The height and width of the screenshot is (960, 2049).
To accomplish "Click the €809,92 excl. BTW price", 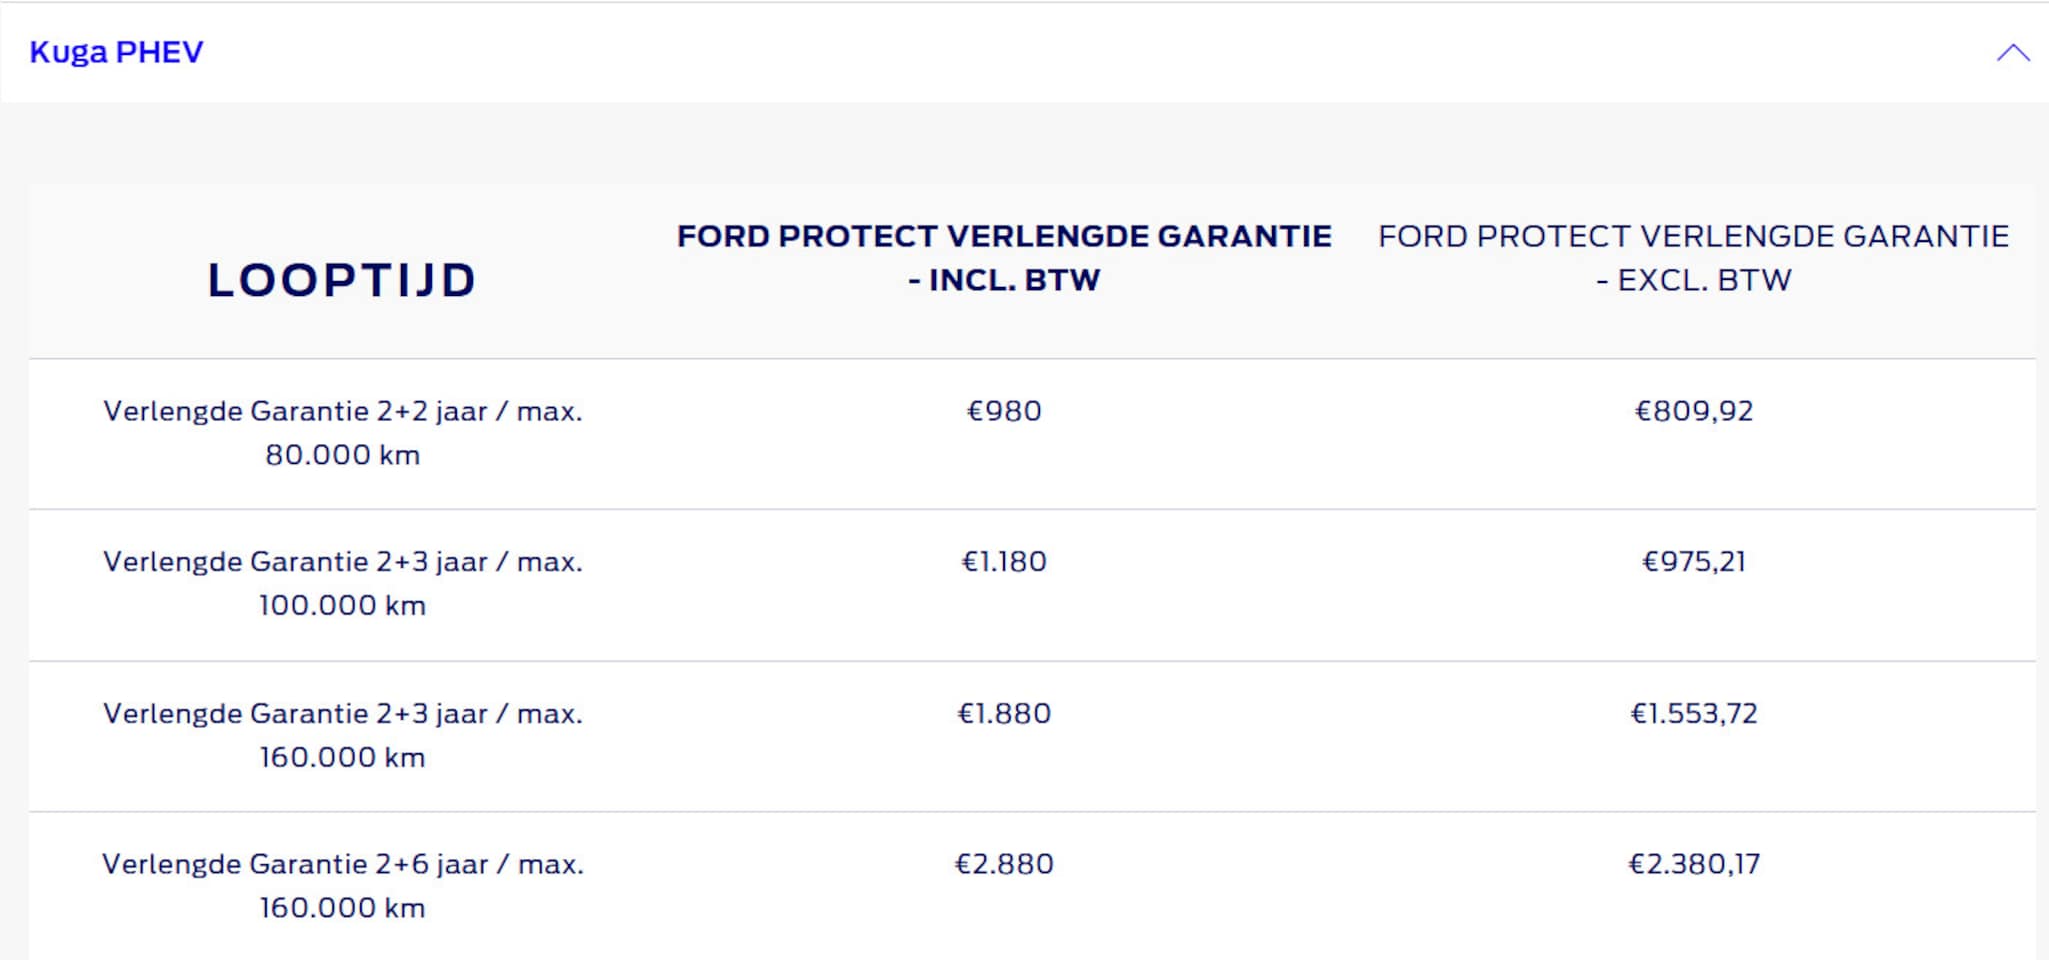I will tap(1693, 411).
